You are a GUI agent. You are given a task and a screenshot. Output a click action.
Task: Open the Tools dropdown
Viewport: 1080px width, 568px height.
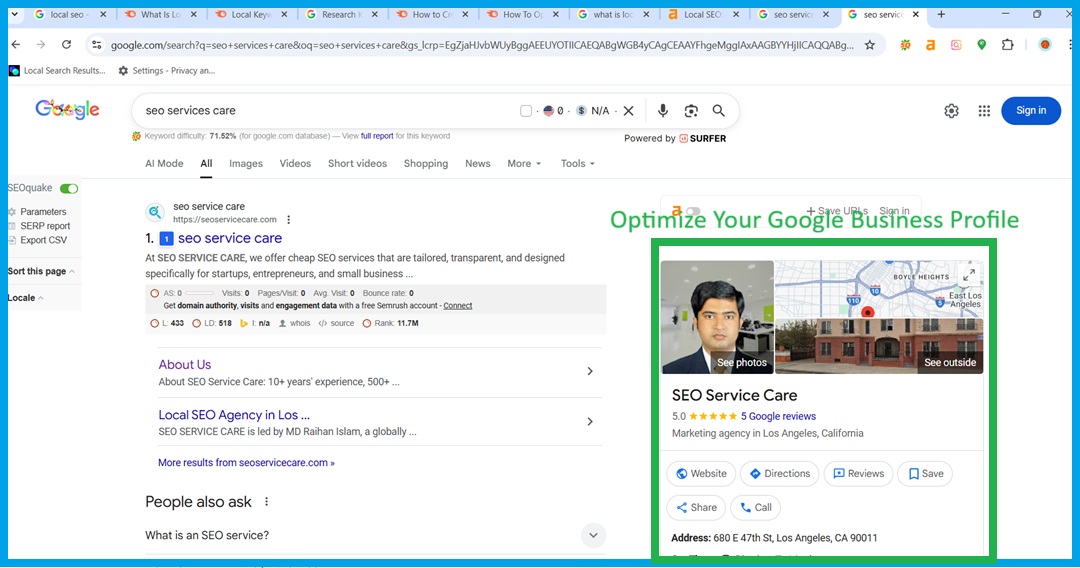[577, 164]
